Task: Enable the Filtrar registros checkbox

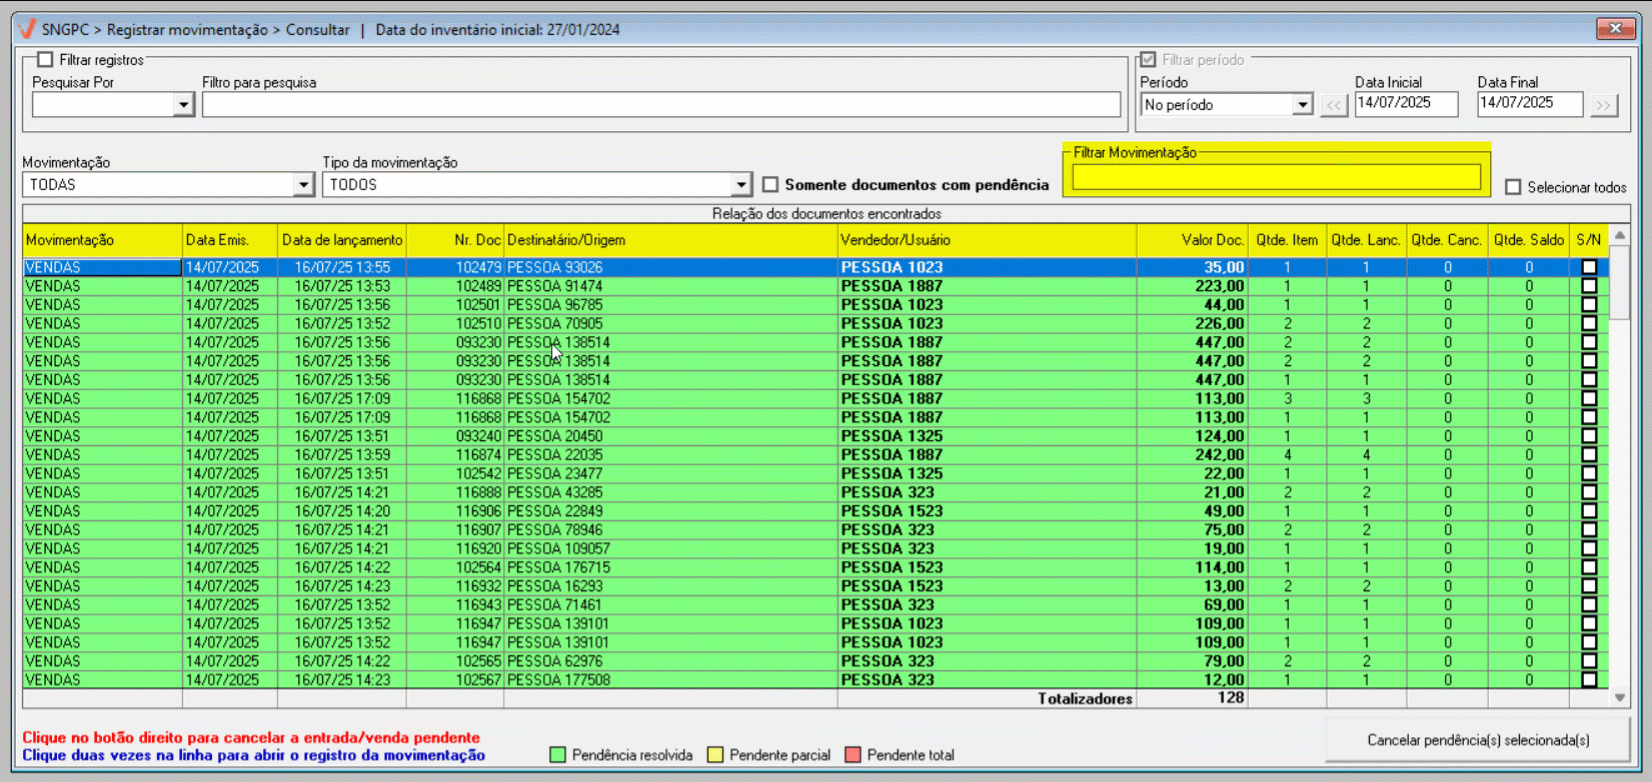Action: [x=45, y=60]
